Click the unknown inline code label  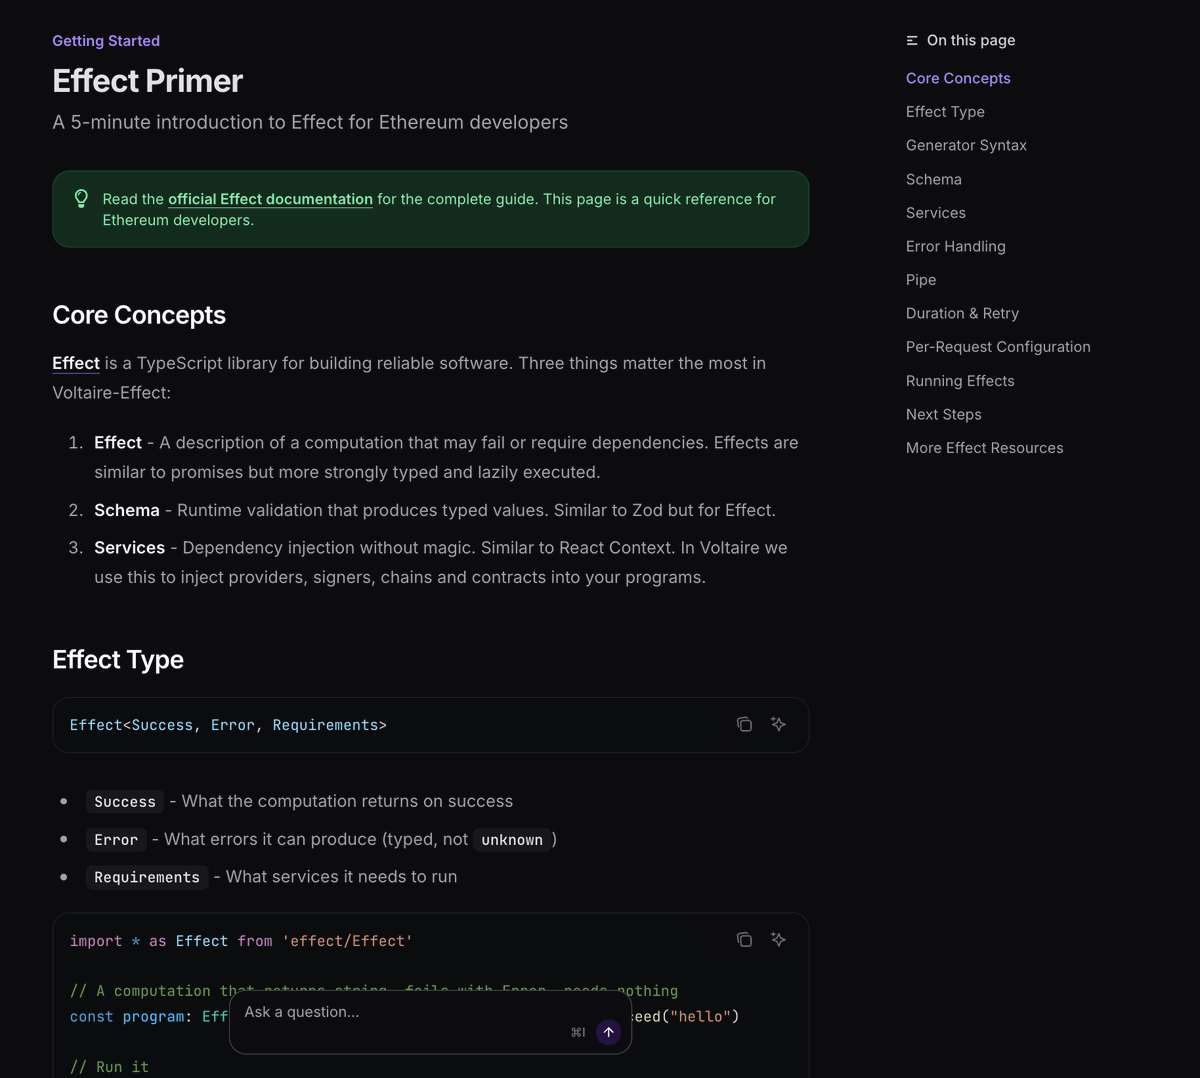pos(512,840)
